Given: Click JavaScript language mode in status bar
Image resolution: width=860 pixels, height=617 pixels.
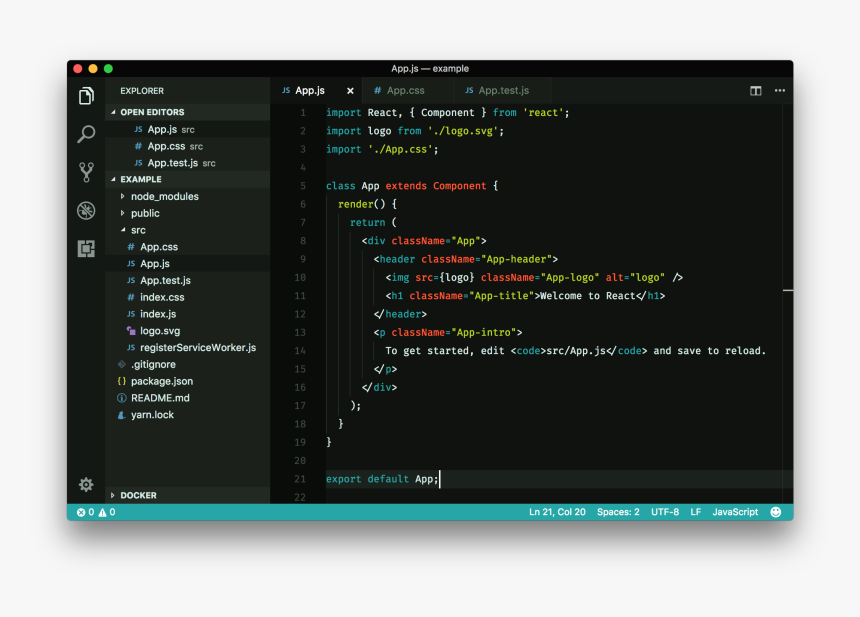Looking at the screenshot, I should 735,511.
